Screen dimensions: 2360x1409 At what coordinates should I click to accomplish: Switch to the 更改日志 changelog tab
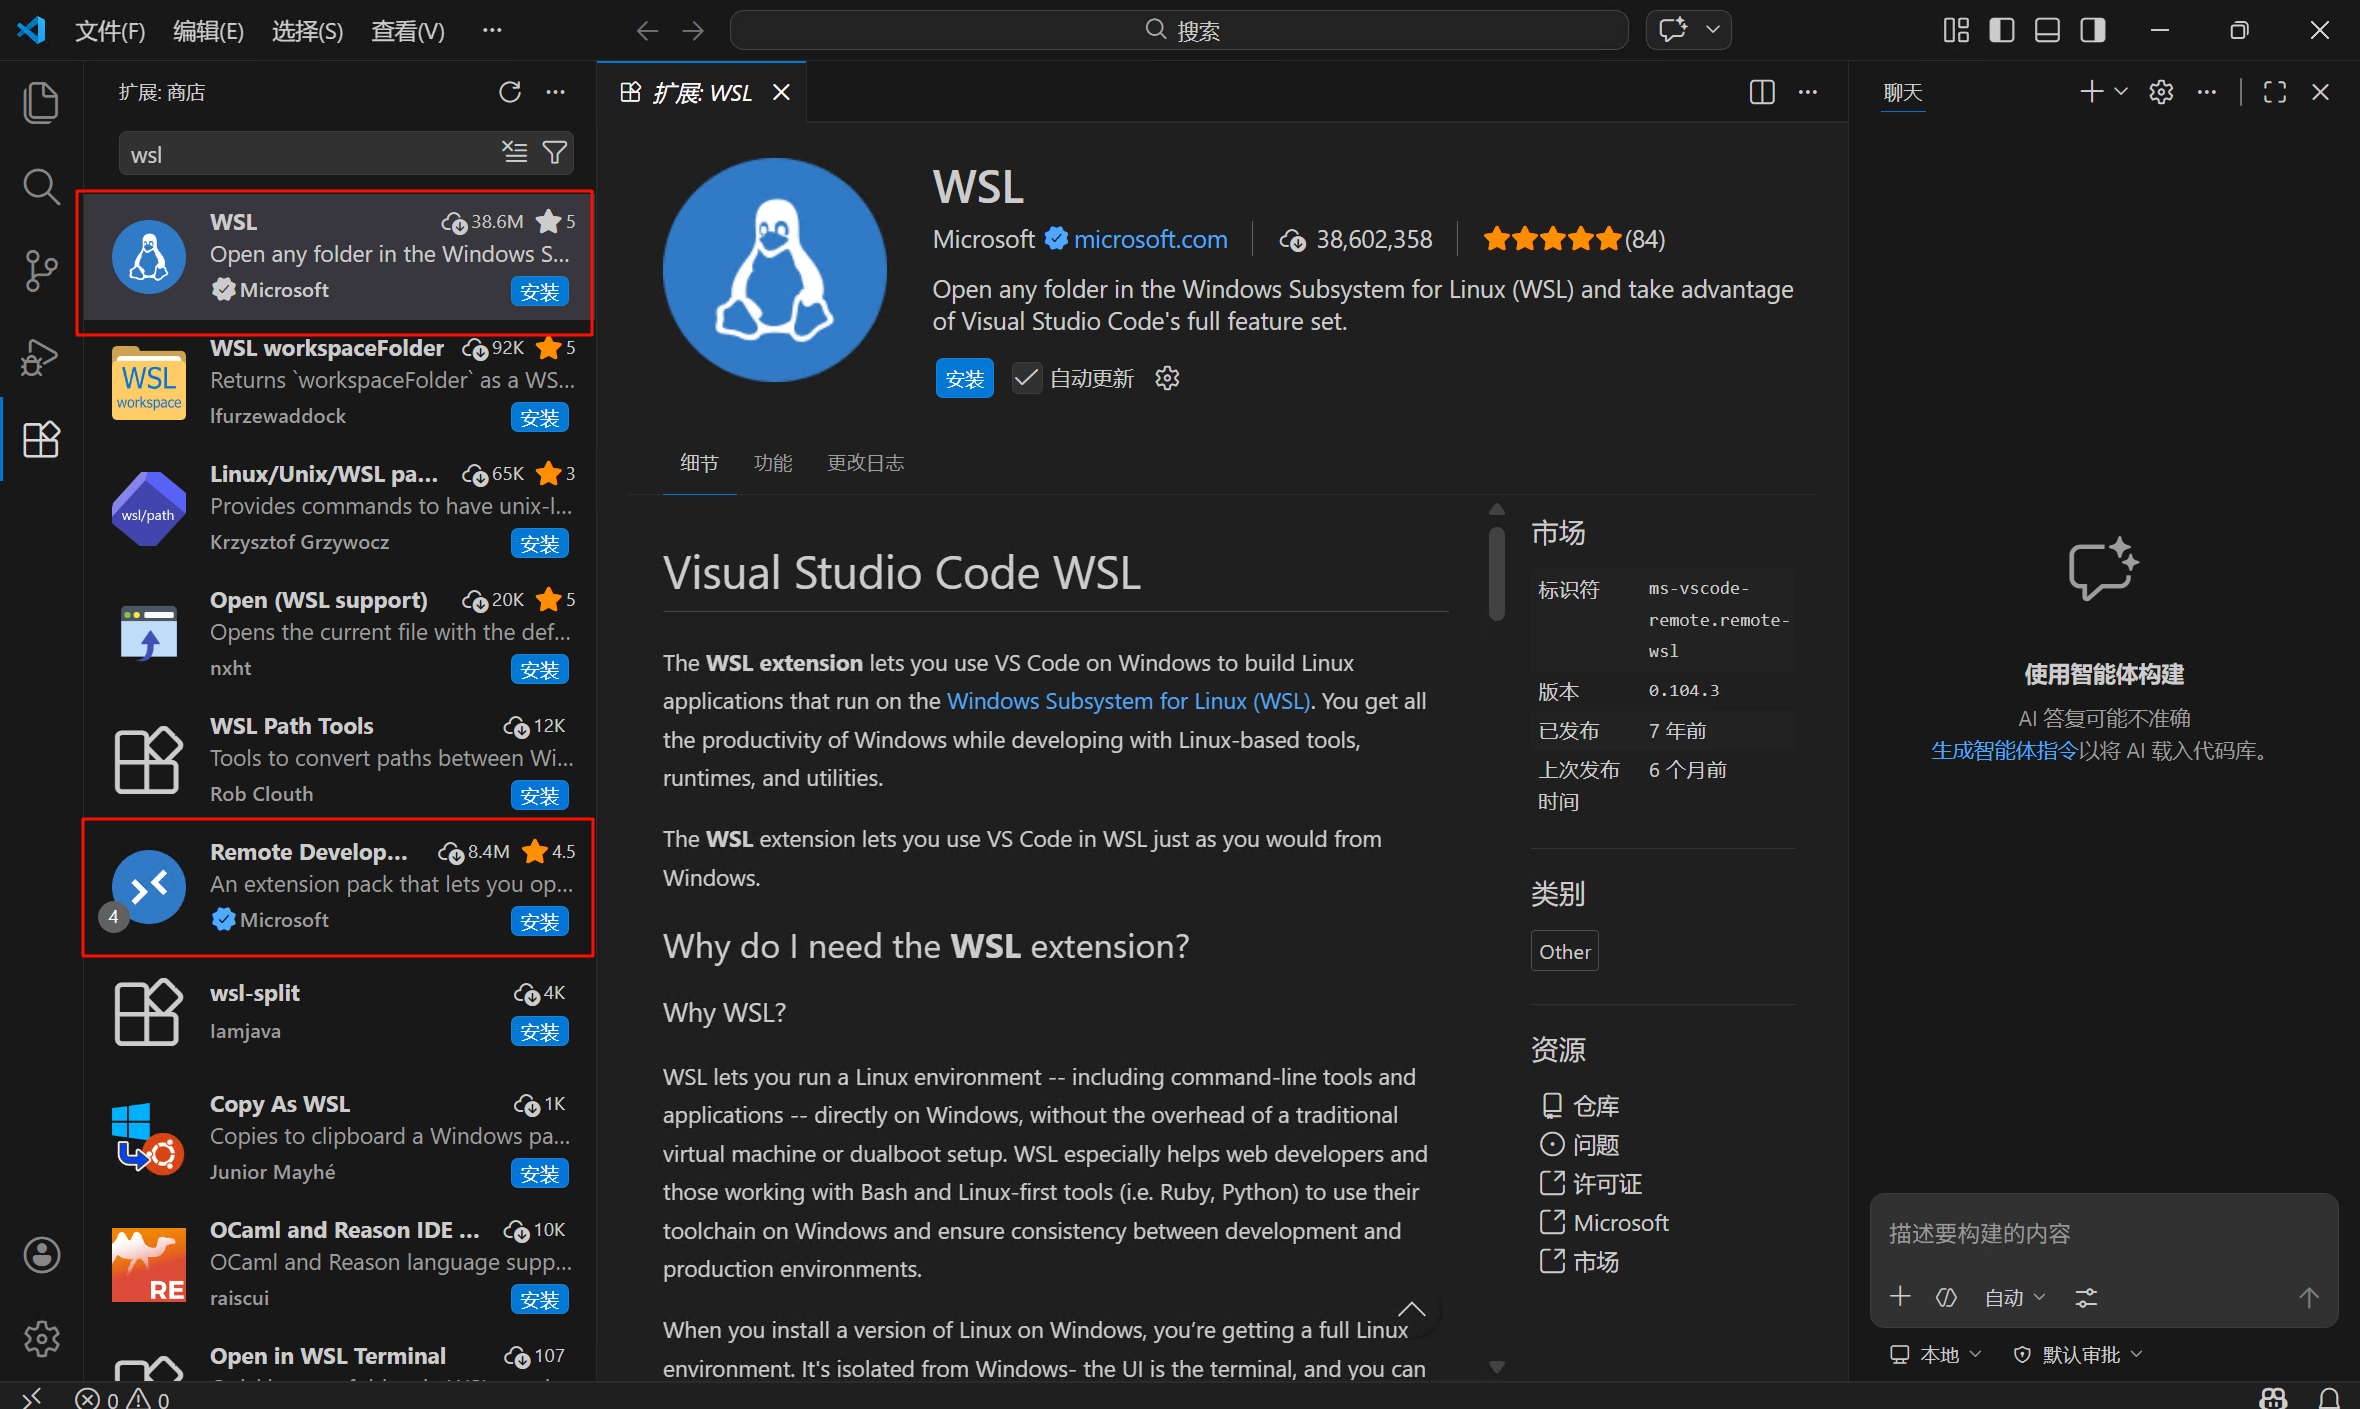[x=865, y=463]
